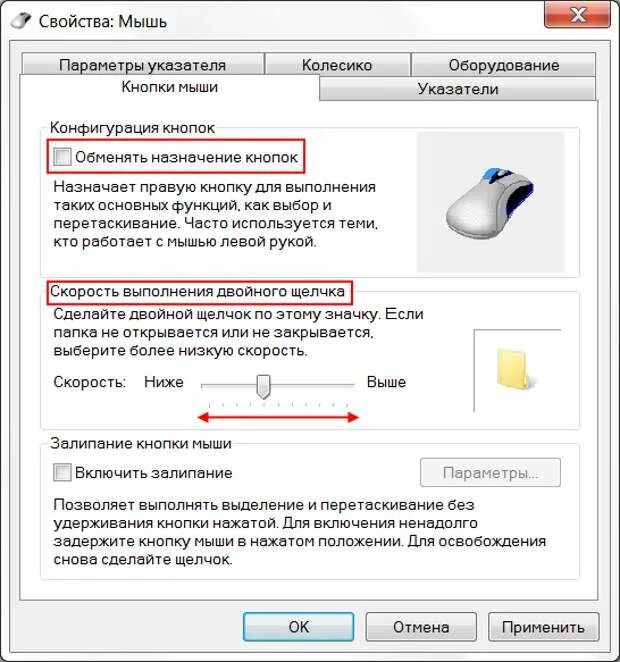The image size is (620, 662).
Task: Click the Включить залипание label text
Action: pos(154,472)
